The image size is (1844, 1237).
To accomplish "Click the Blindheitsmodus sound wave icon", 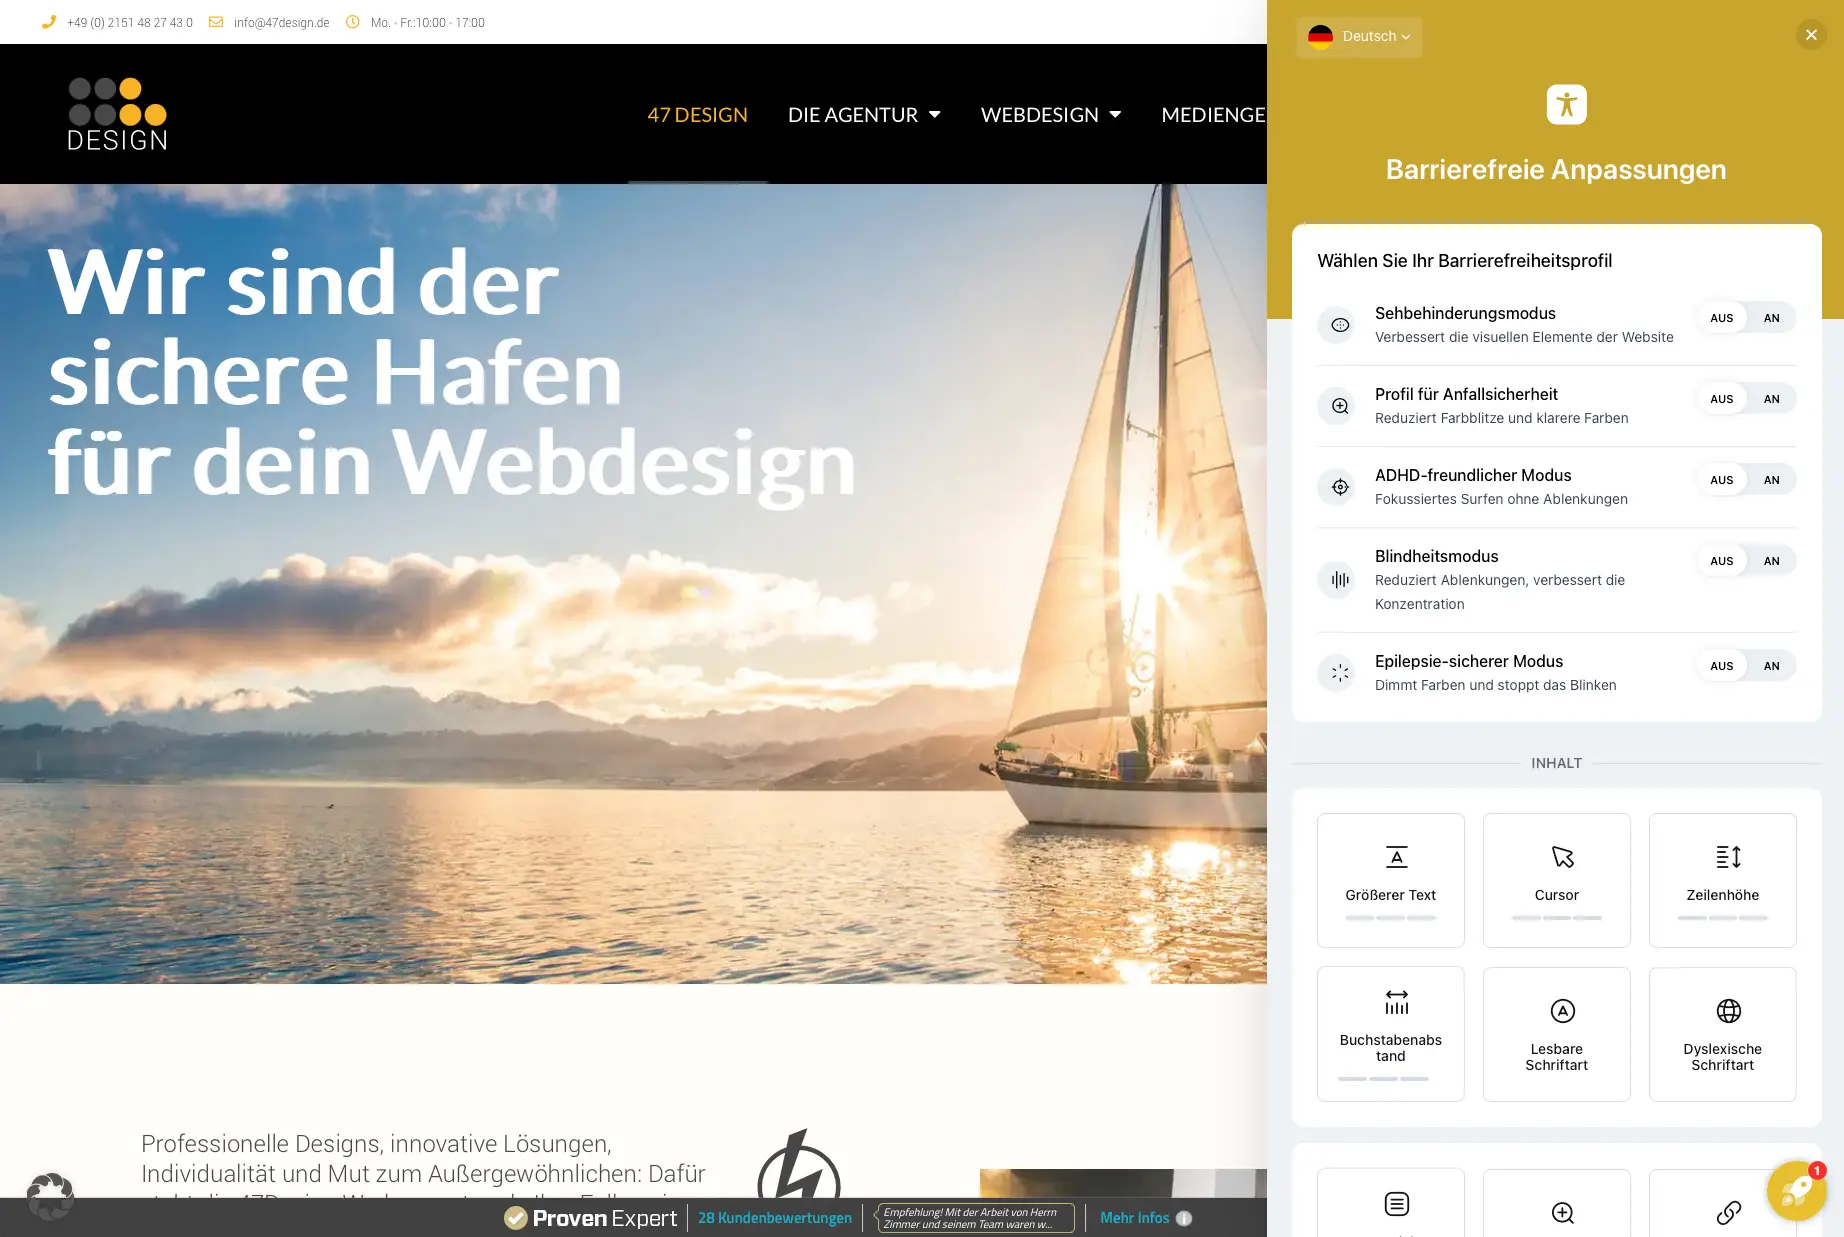I will click(x=1340, y=580).
